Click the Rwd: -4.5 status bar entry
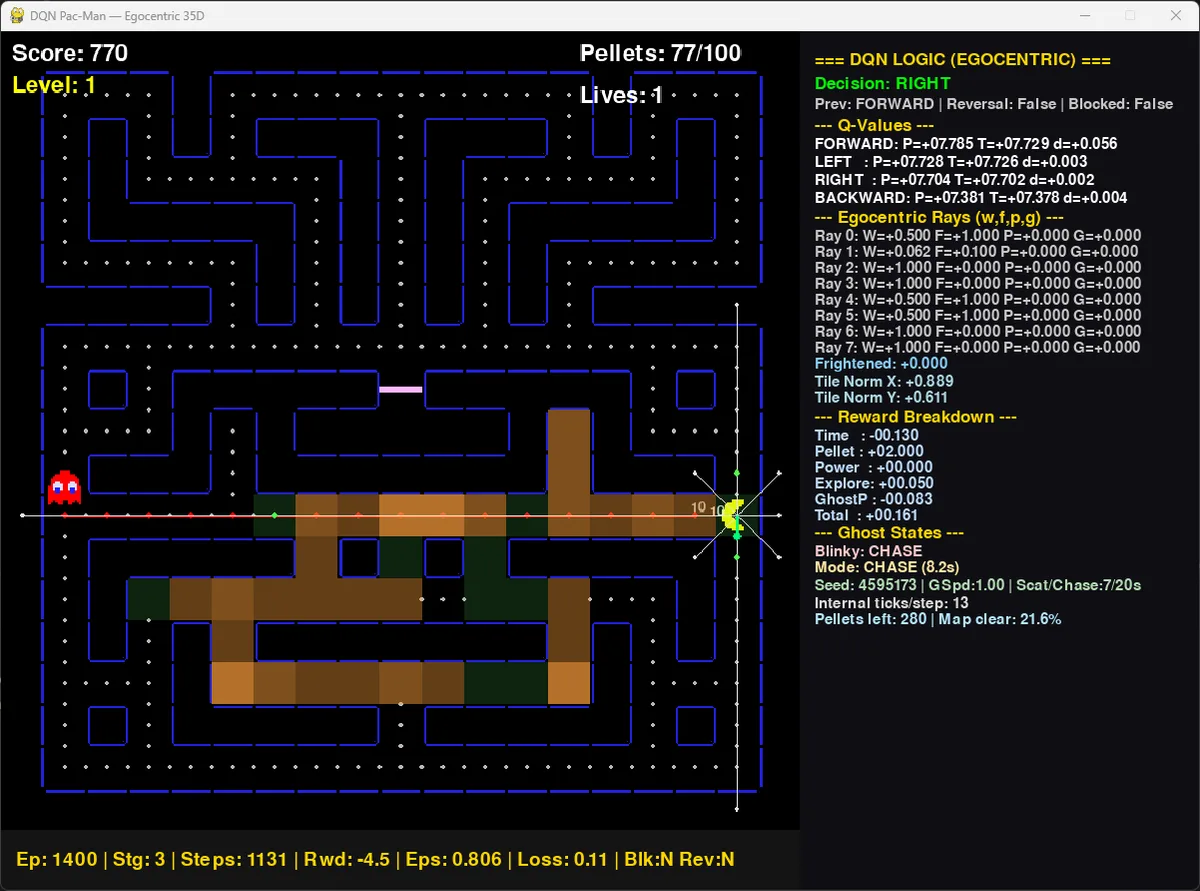 [346, 860]
